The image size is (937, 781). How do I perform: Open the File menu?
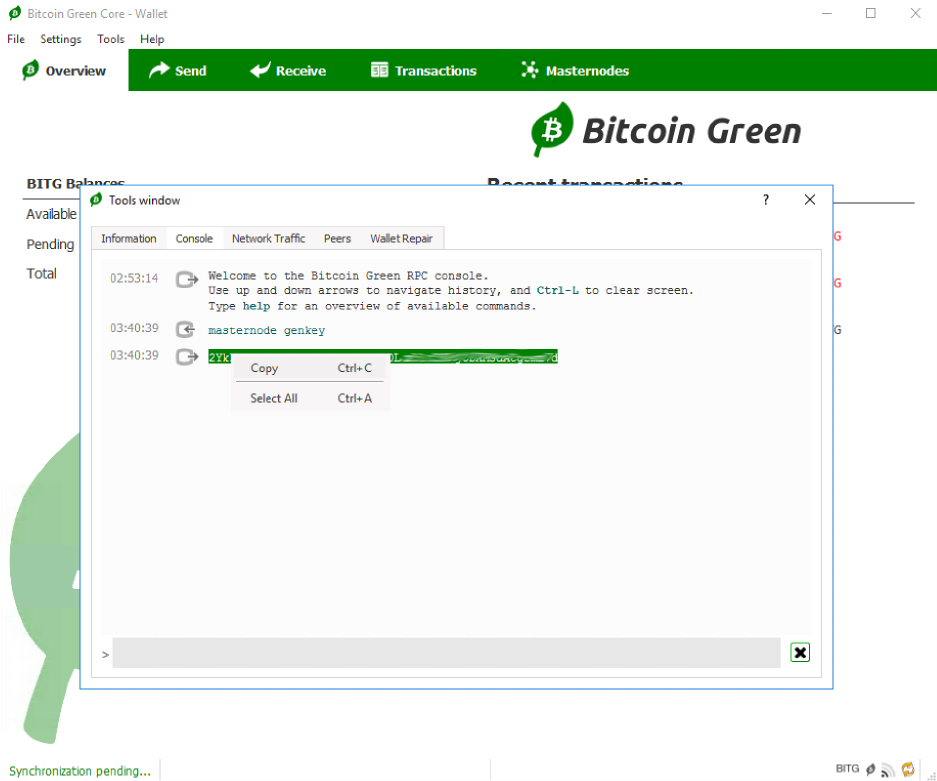click(16, 39)
